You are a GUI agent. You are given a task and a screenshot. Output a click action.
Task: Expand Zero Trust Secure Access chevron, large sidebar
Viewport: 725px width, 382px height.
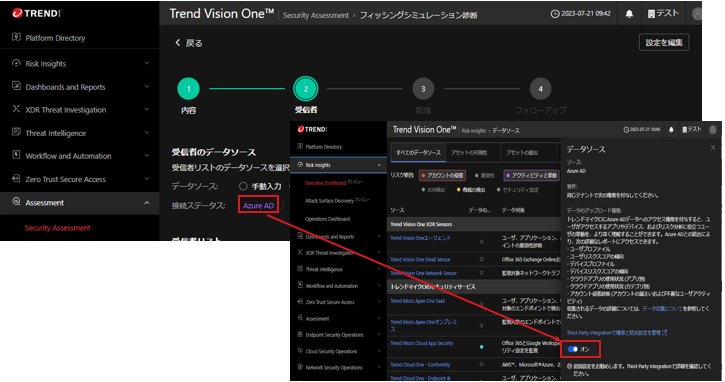pyautogui.click(x=147, y=179)
